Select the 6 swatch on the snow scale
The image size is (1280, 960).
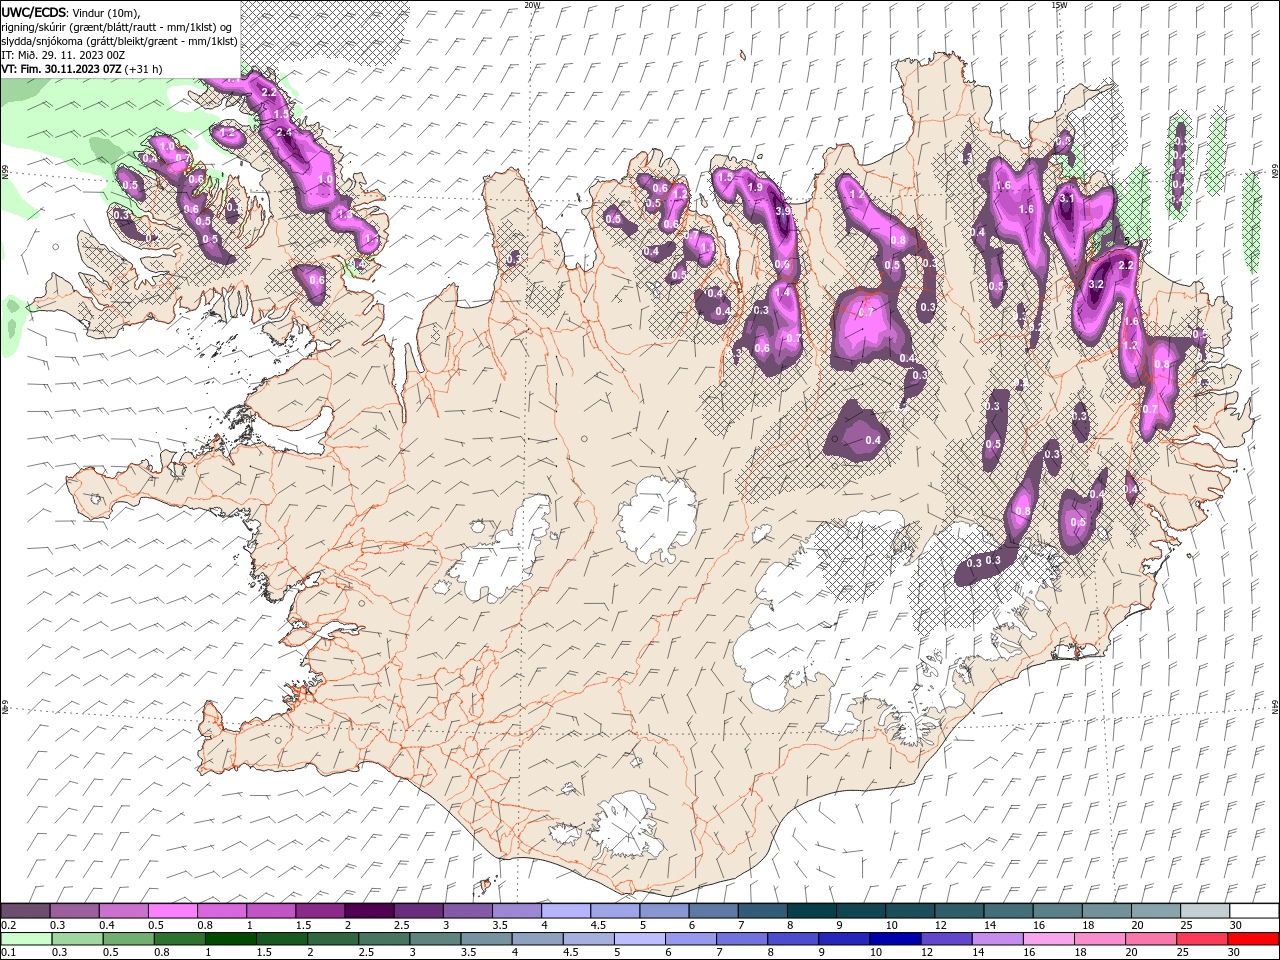click(x=712, y=911)
